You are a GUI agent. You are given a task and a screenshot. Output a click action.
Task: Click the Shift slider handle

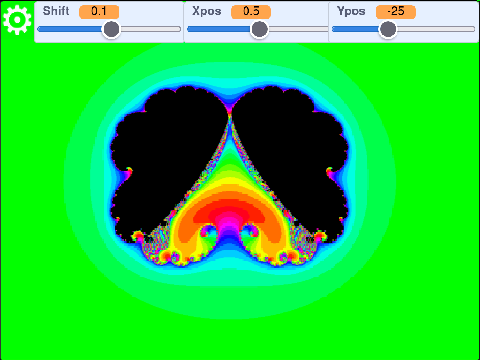tap(111, 29)
